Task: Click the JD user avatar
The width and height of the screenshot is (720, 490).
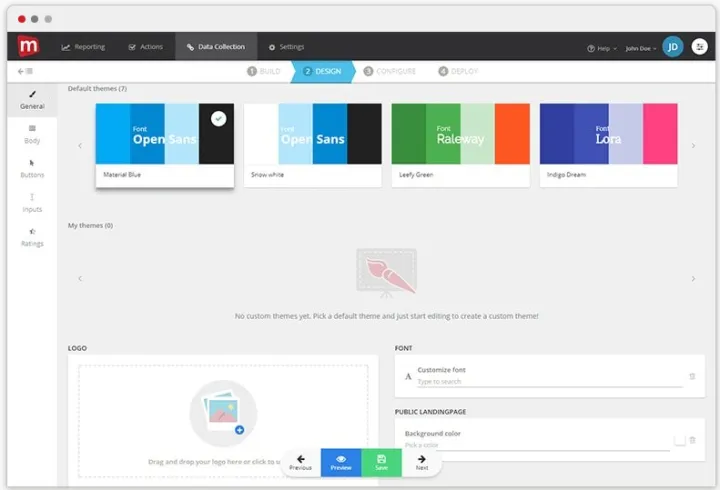Action: click(x=673, y=46)
